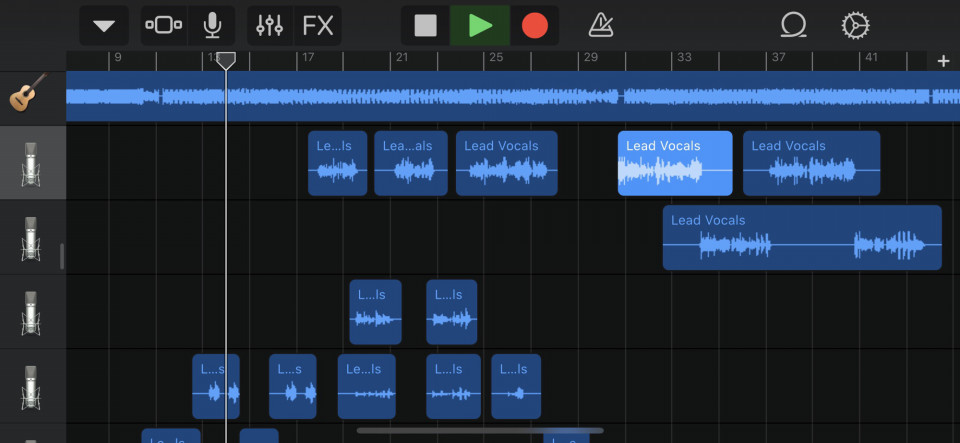Select second 'L...s' region on fourth vocal track

point(293,386)
